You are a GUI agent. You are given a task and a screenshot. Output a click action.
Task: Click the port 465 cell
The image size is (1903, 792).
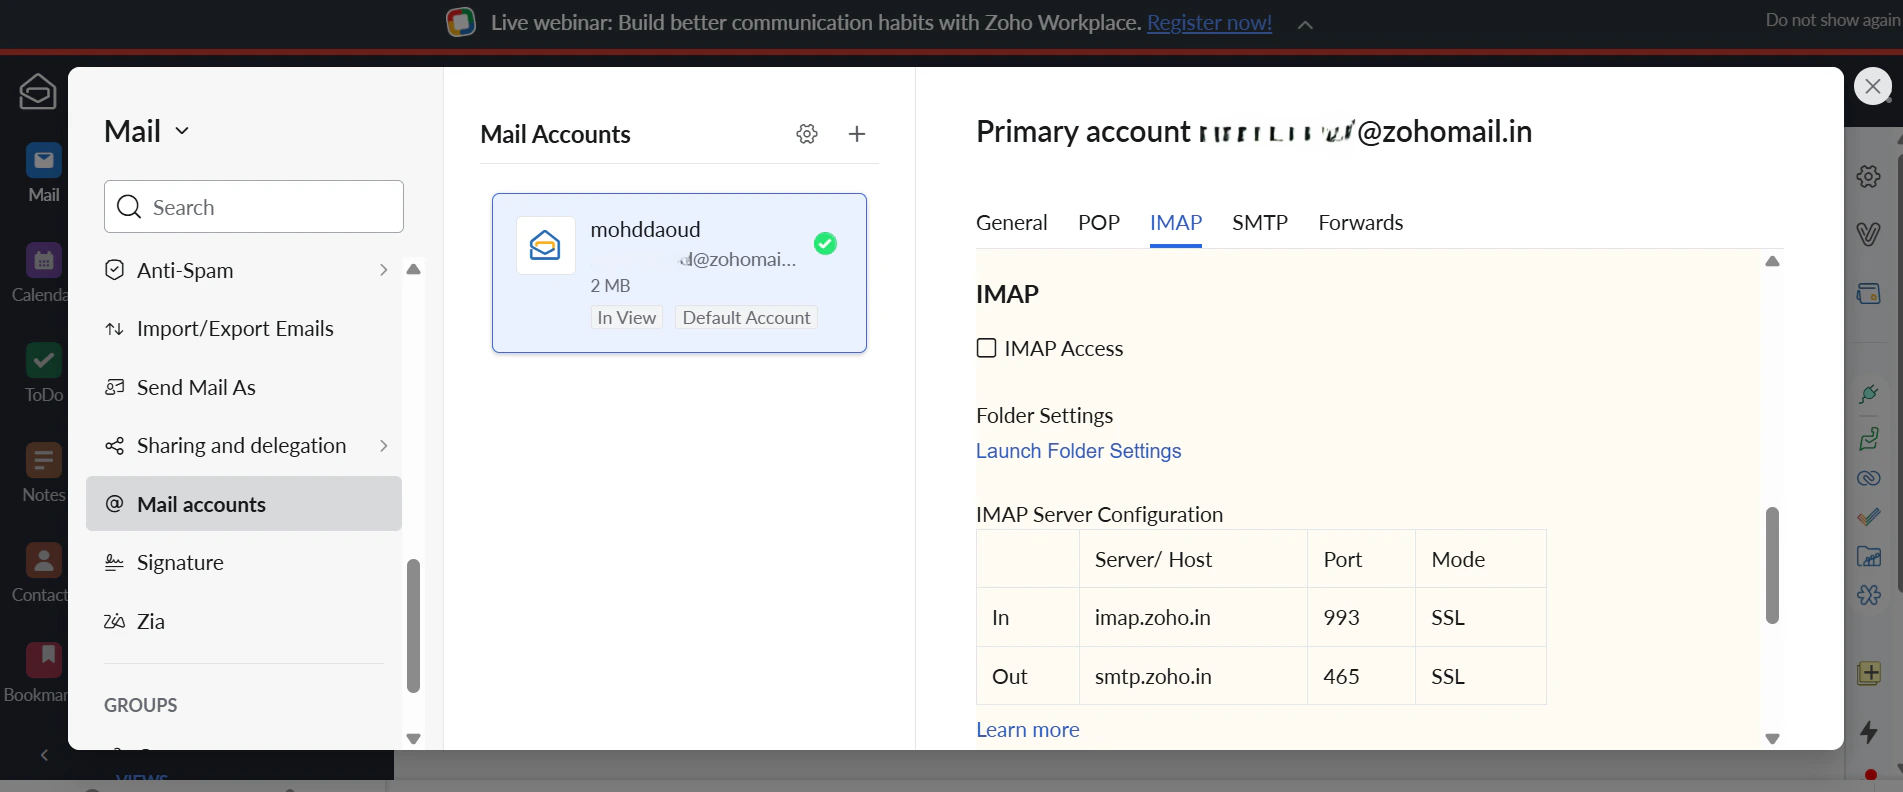(x=1361, y=676)
